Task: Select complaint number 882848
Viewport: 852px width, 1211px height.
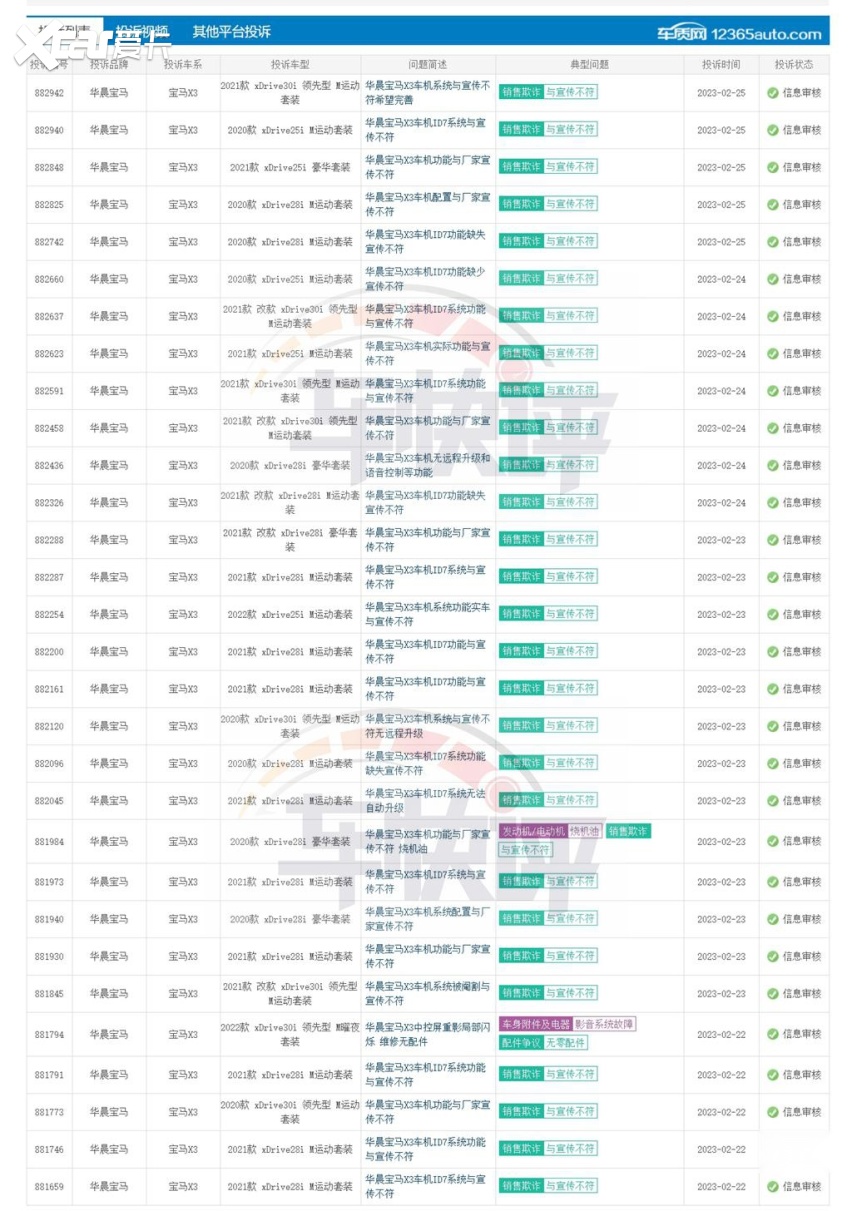Action: point(49,167)
